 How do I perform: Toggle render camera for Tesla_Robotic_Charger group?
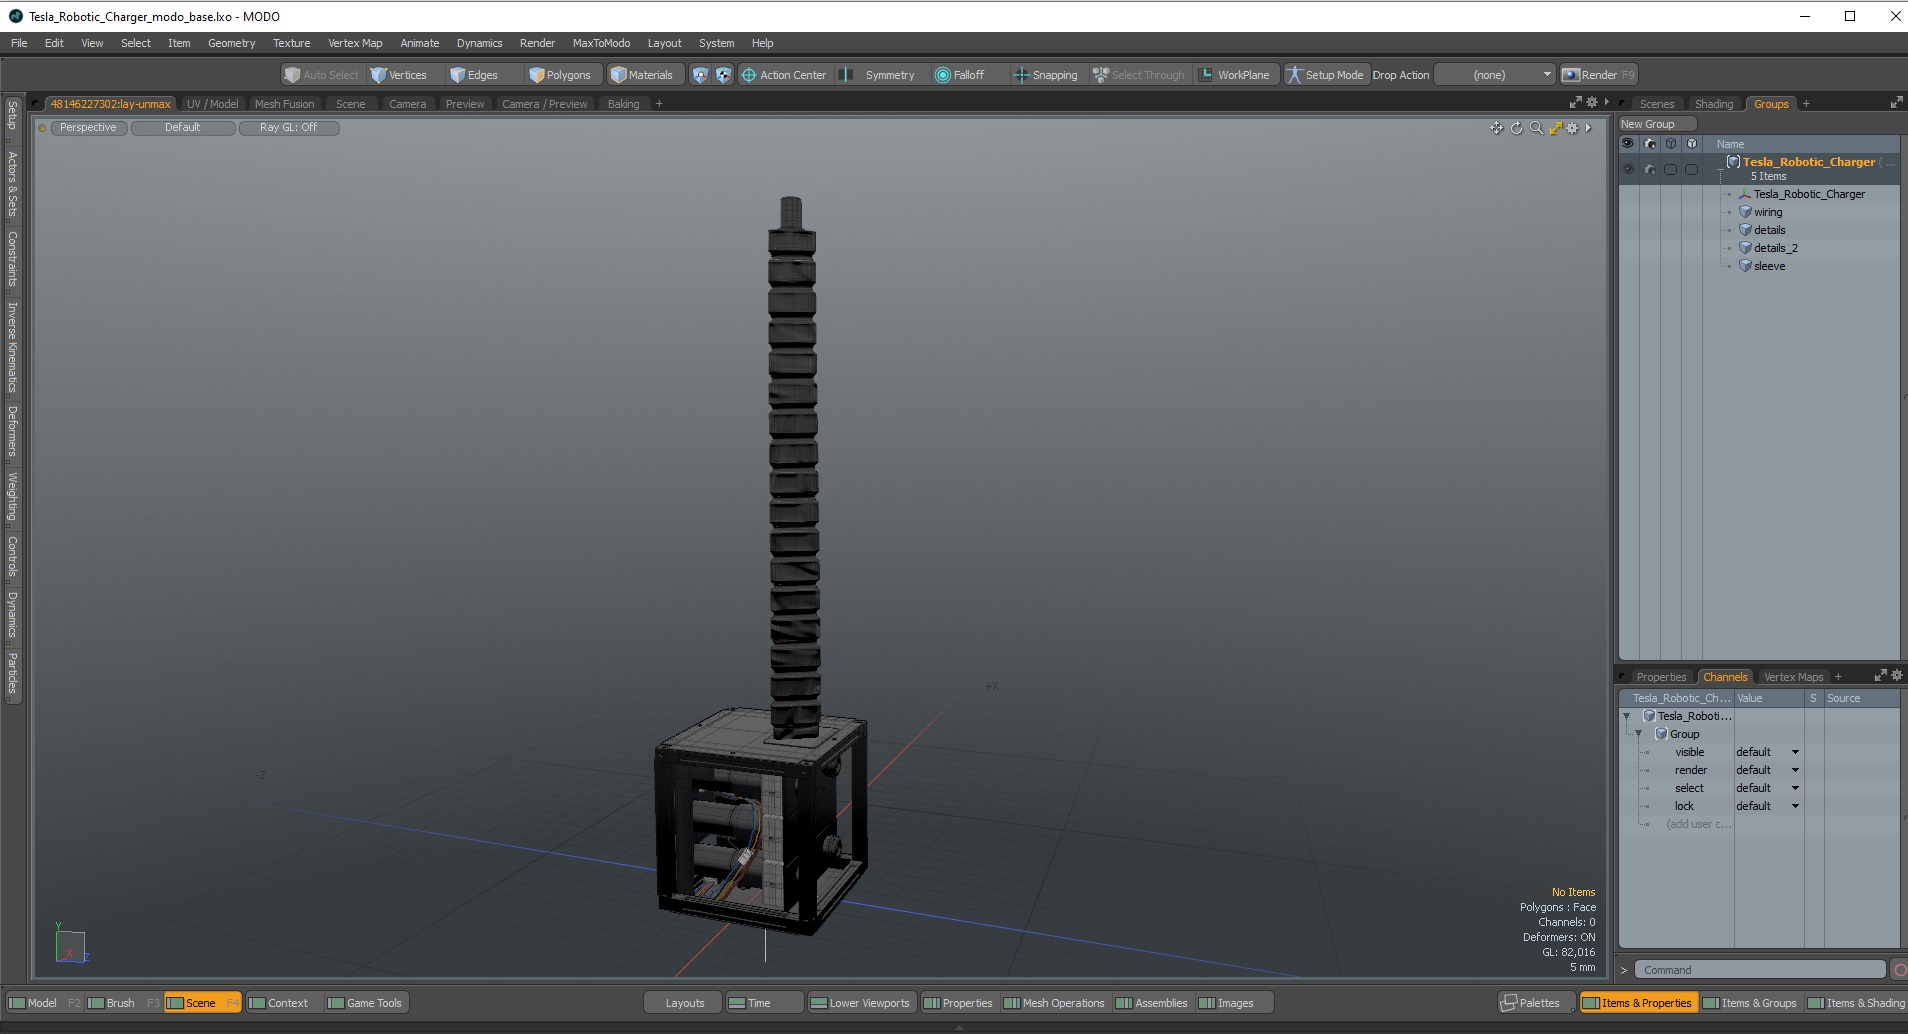[1650, 169]
